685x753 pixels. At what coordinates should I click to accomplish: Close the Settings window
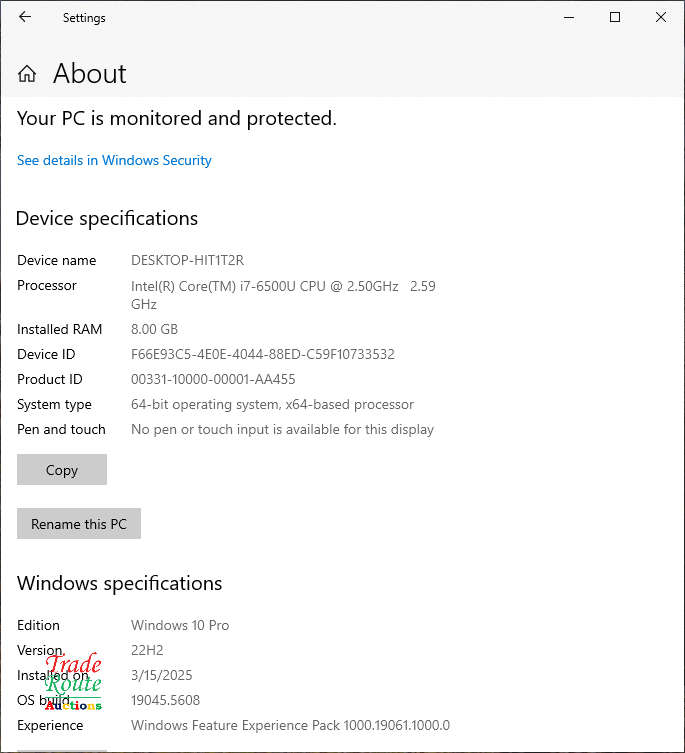(661, 17)
